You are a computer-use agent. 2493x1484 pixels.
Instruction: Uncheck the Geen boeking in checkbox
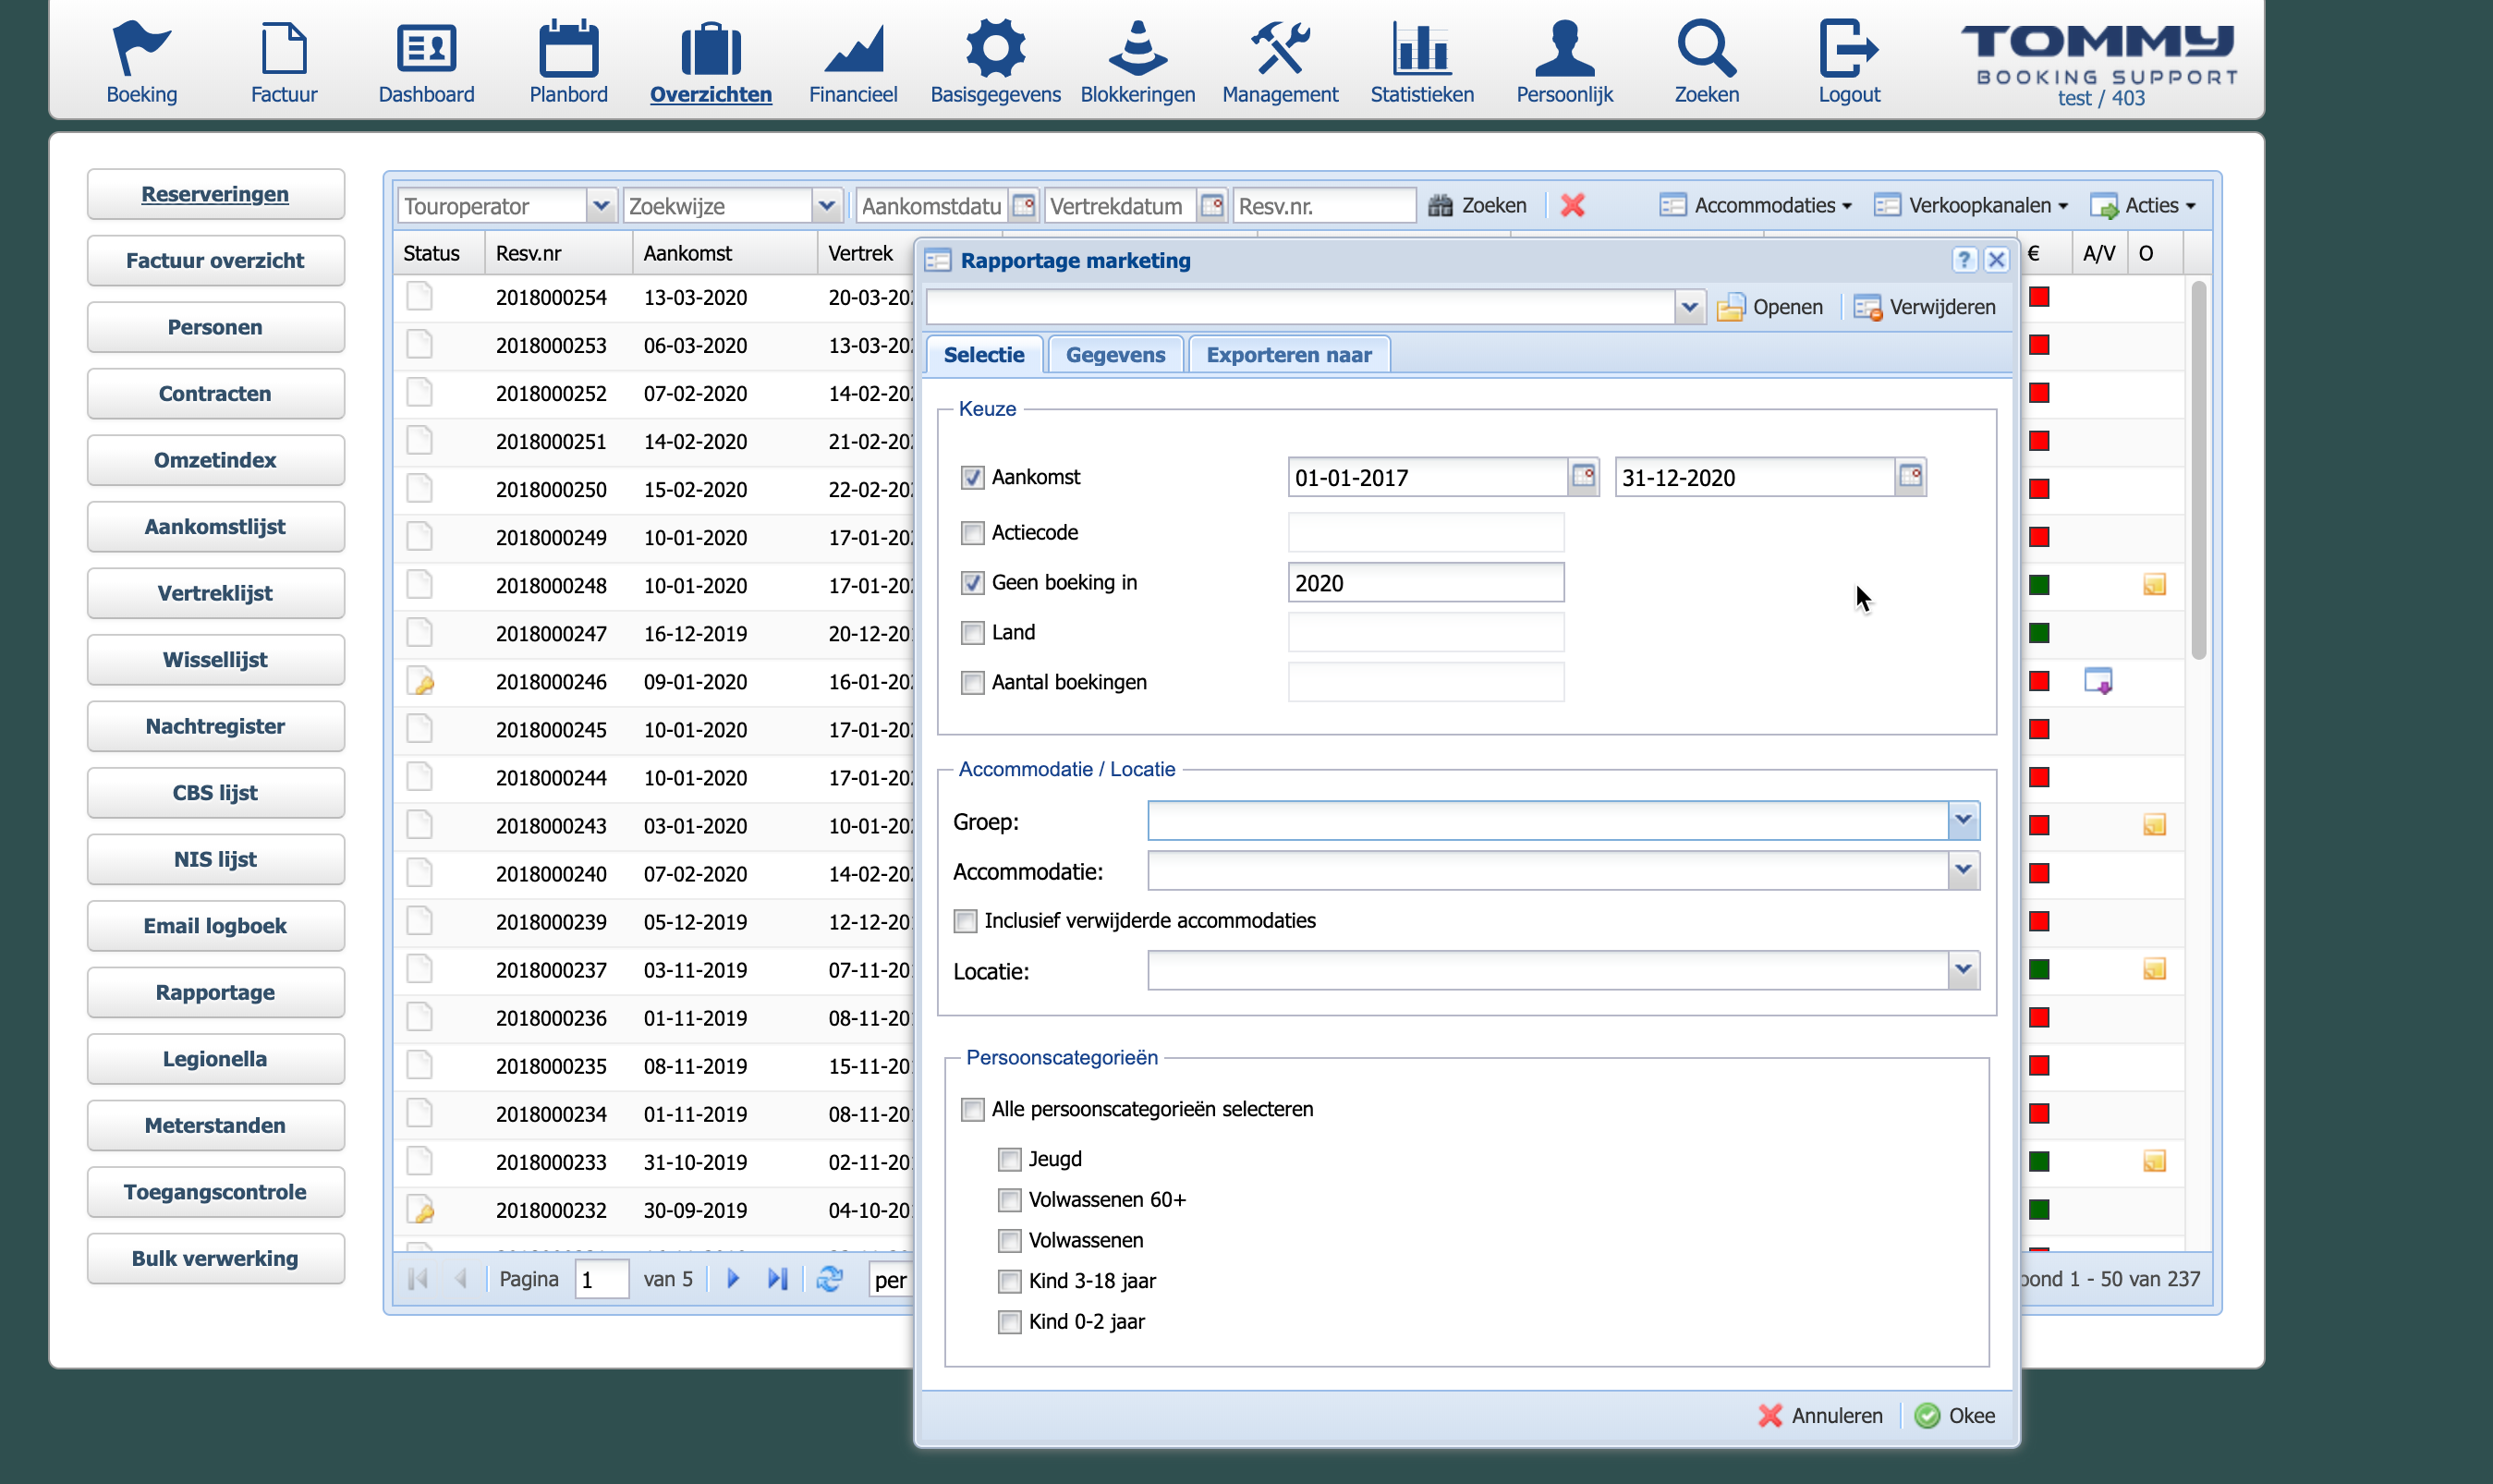pos(972,582)
